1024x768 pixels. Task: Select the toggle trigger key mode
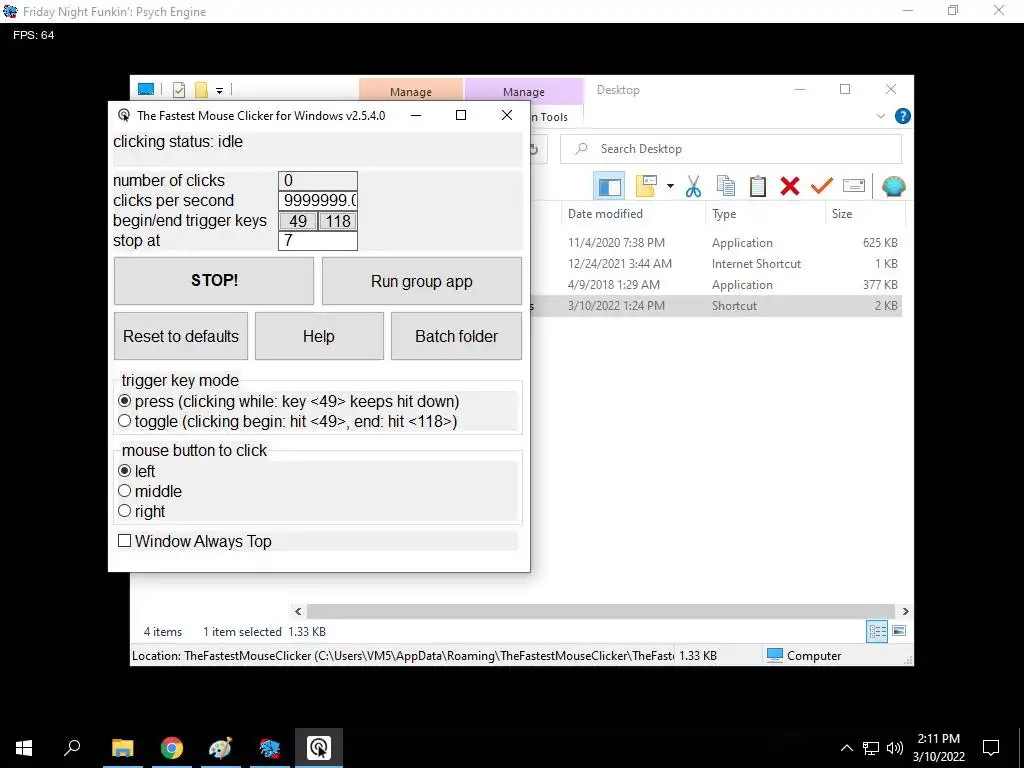pos(125,421)
